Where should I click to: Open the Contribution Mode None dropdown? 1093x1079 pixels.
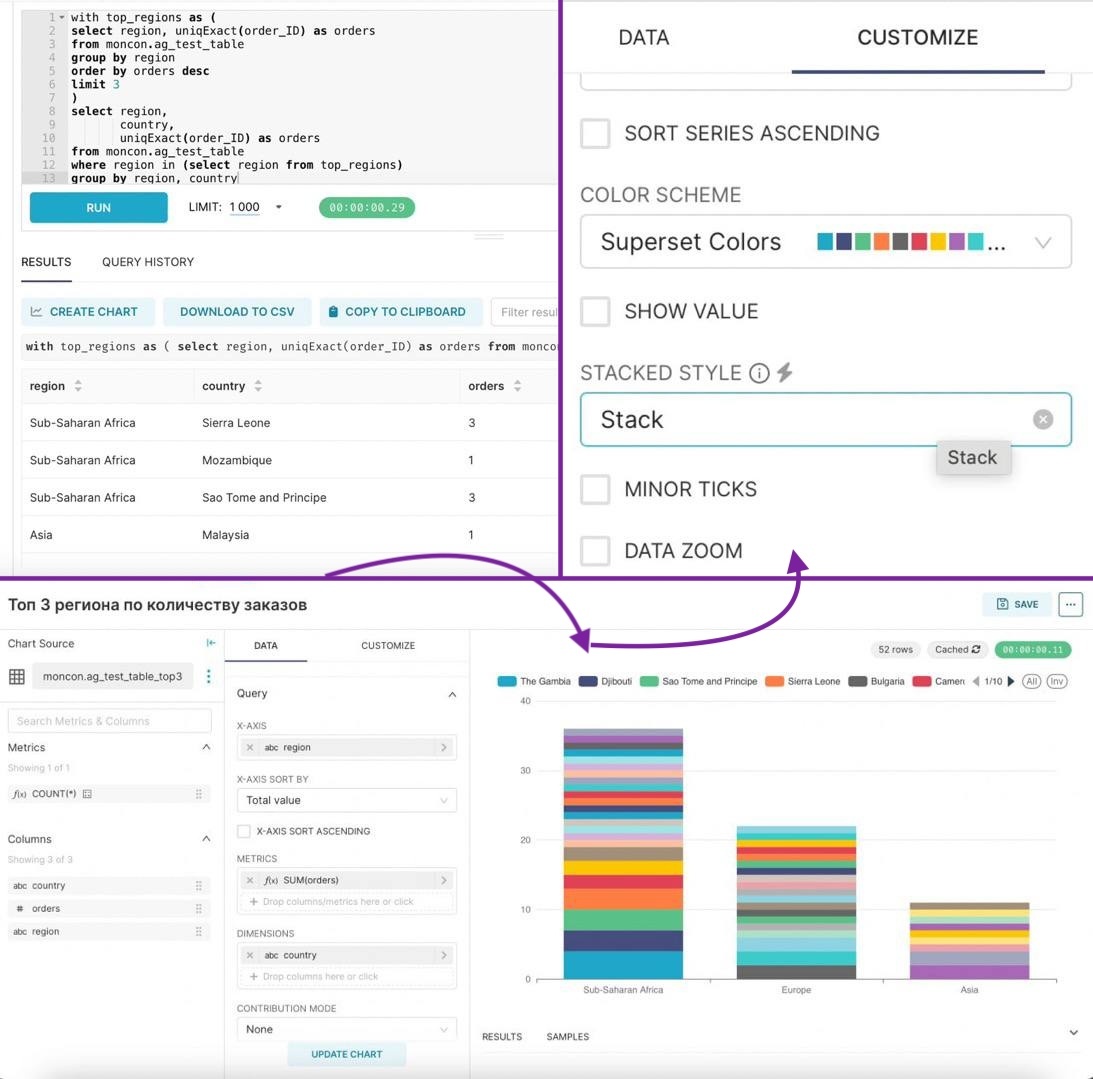[x=346, y=1030]
